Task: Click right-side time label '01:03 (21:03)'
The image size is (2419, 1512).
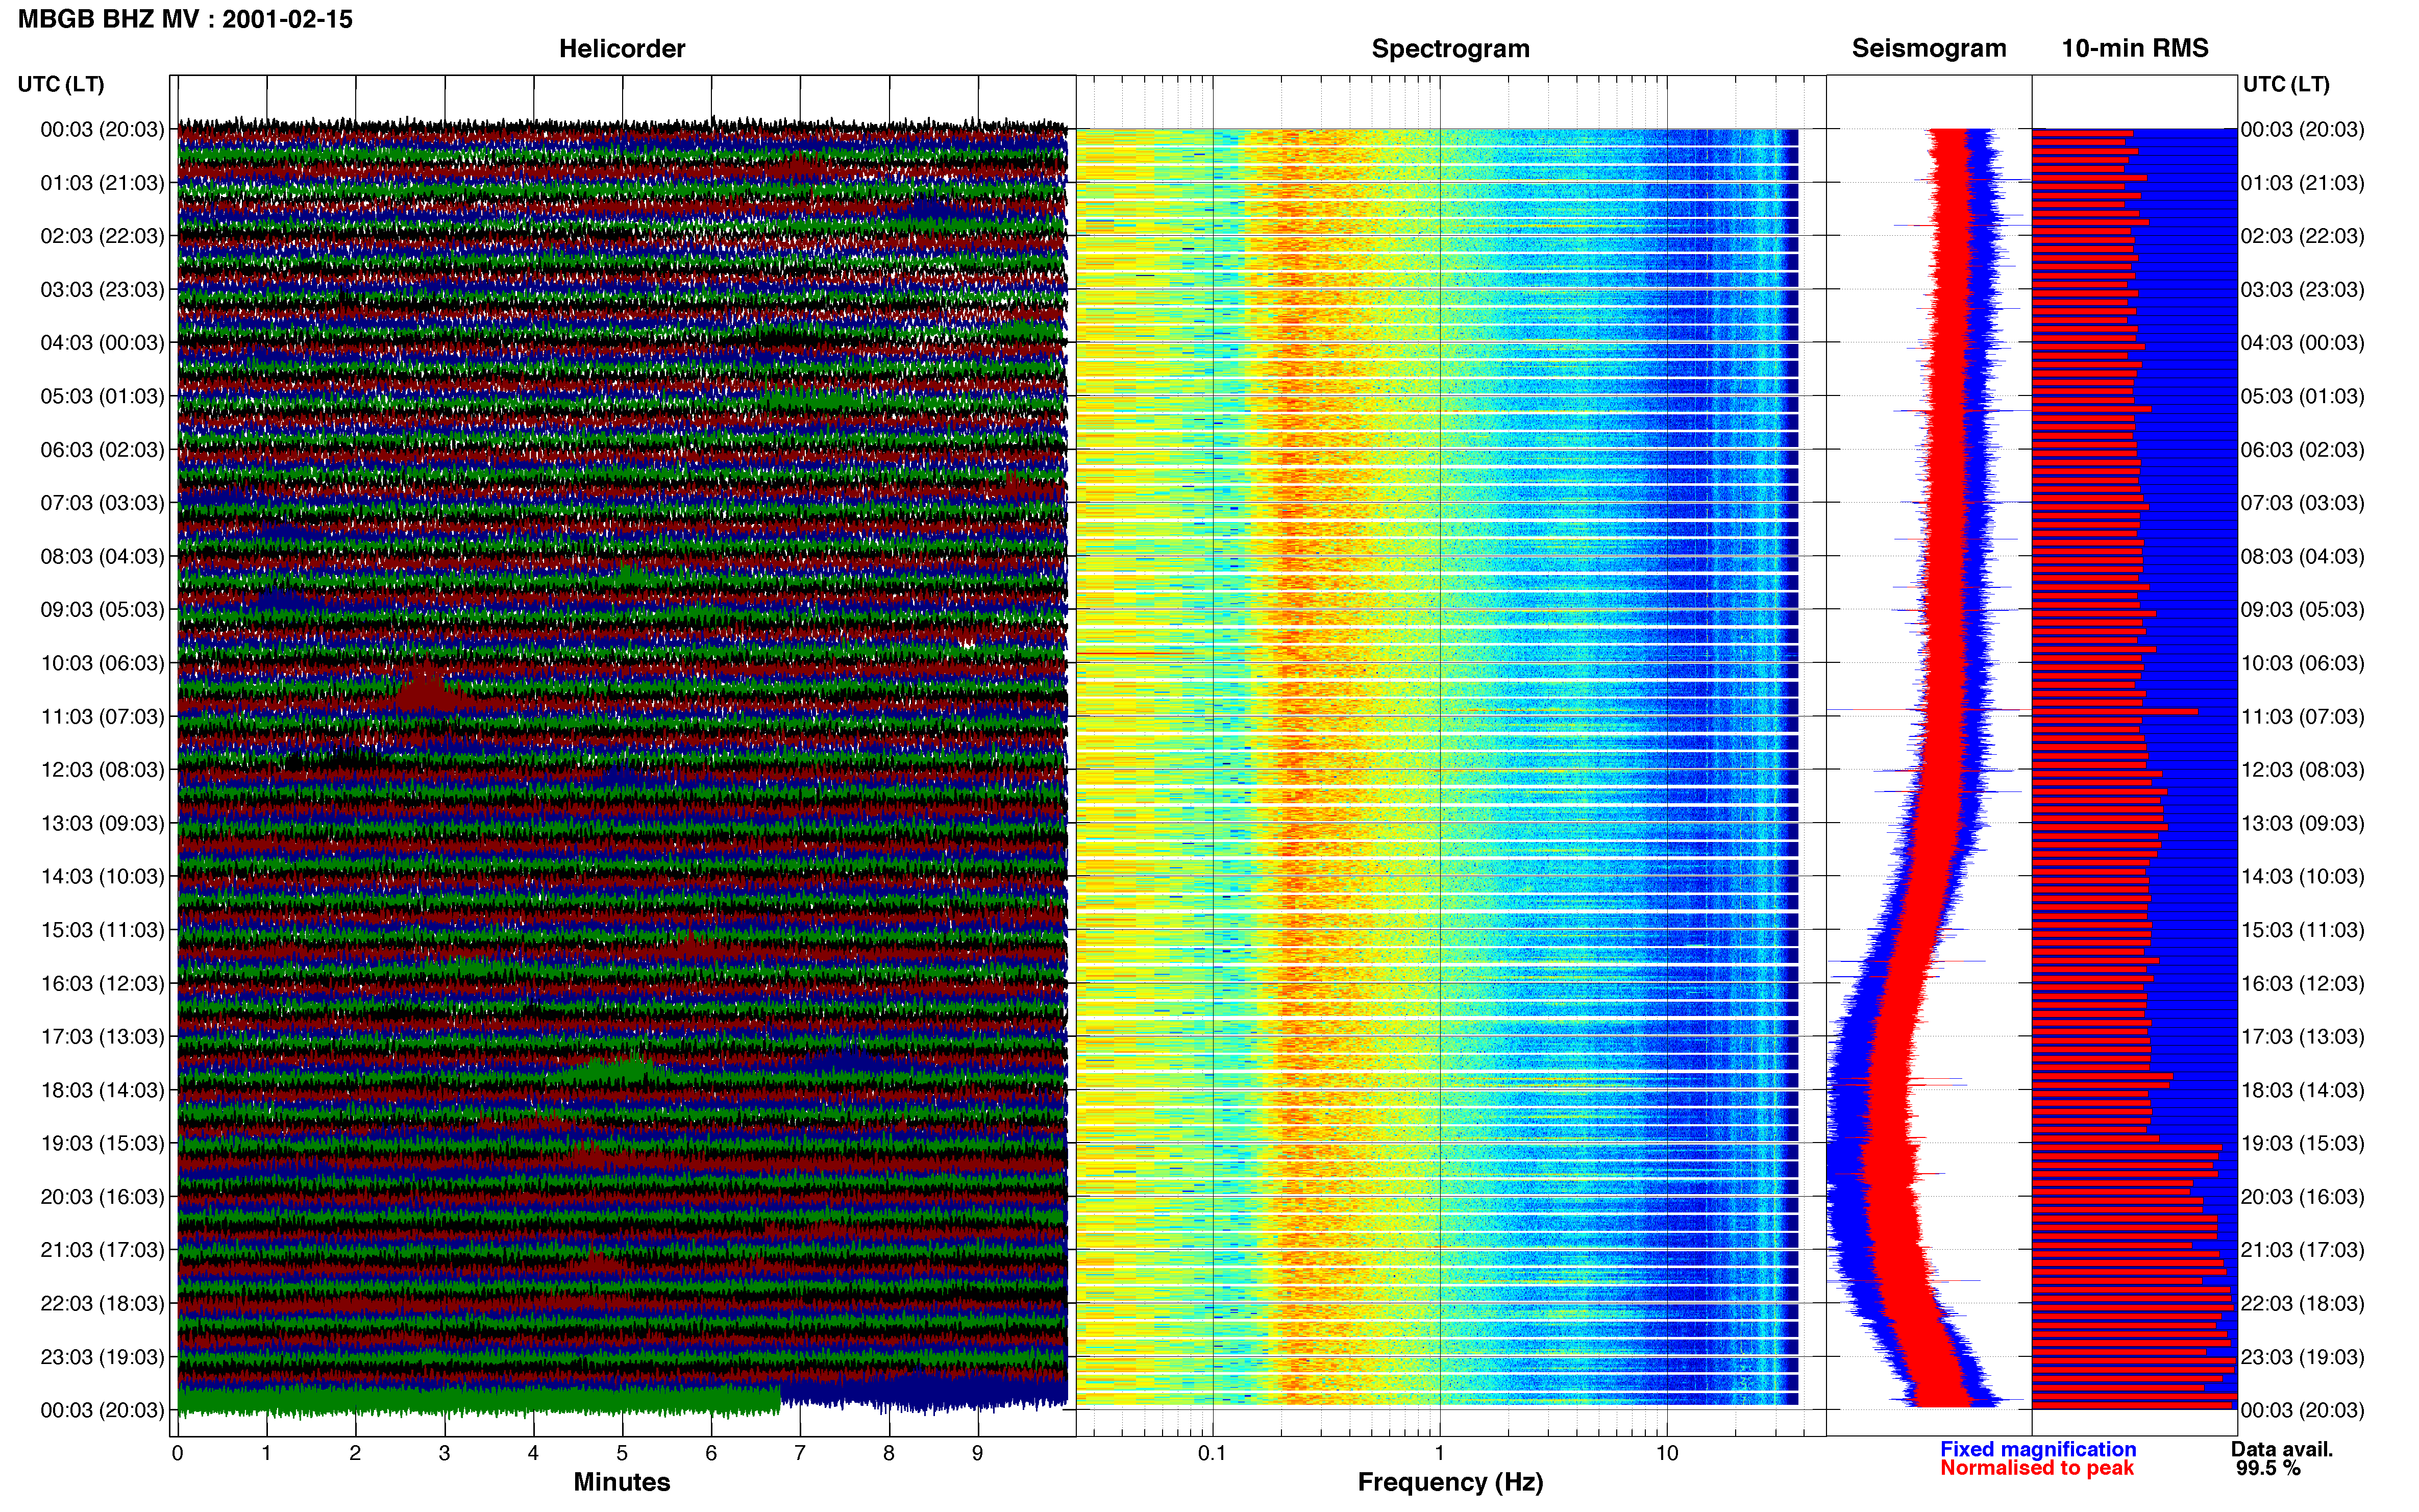Action: click(x=2303, y=183)
